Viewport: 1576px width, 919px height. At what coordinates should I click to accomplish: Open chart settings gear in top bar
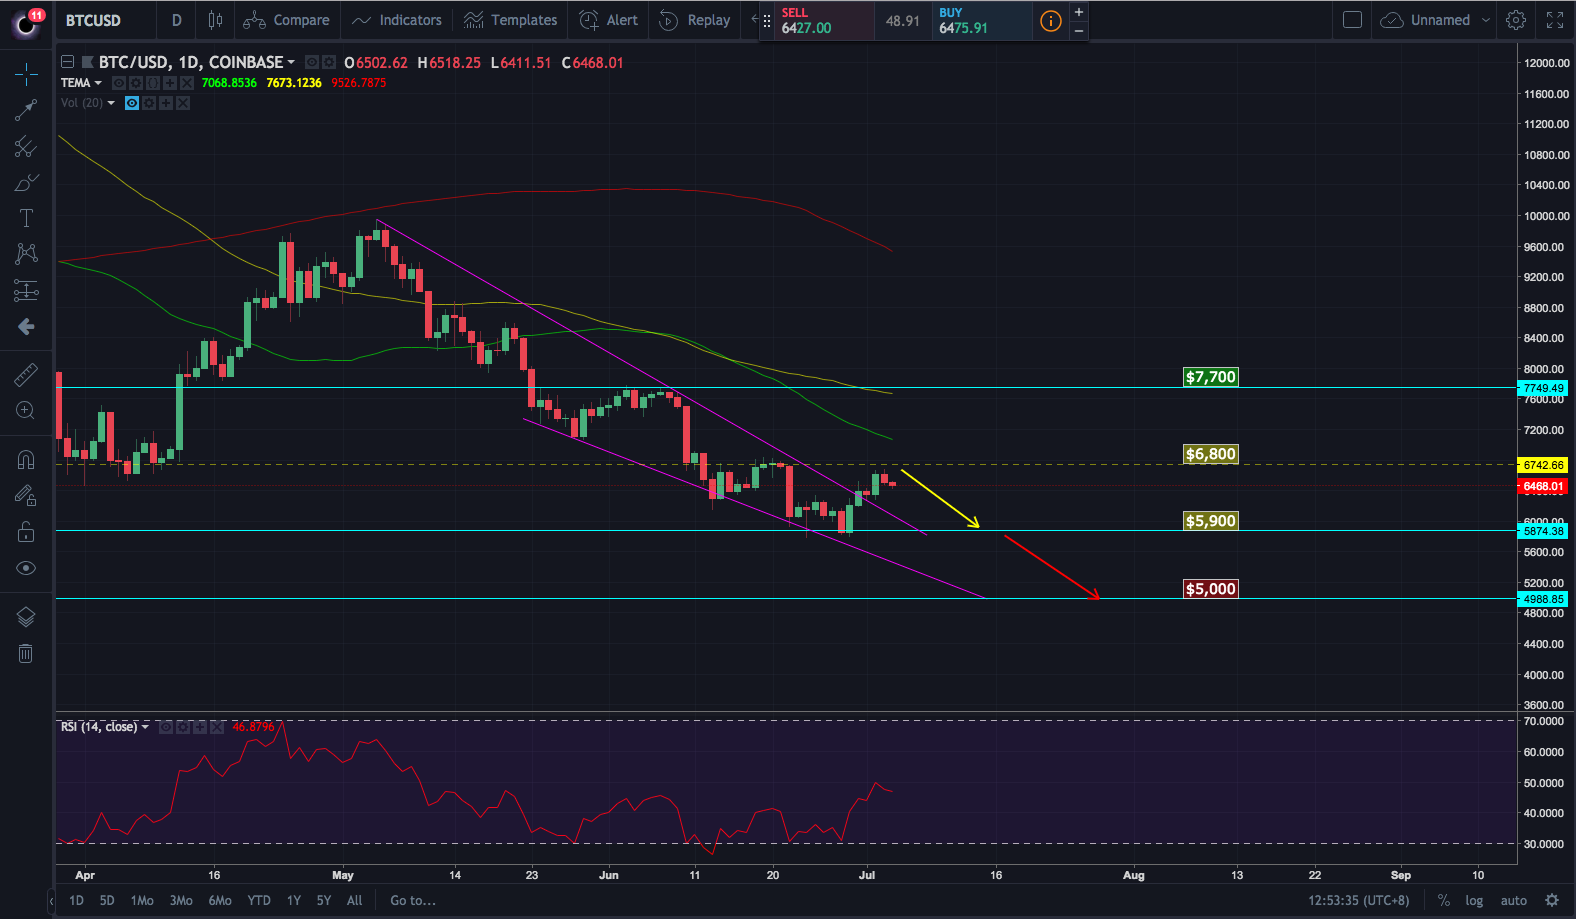[x=1516, y=20]
